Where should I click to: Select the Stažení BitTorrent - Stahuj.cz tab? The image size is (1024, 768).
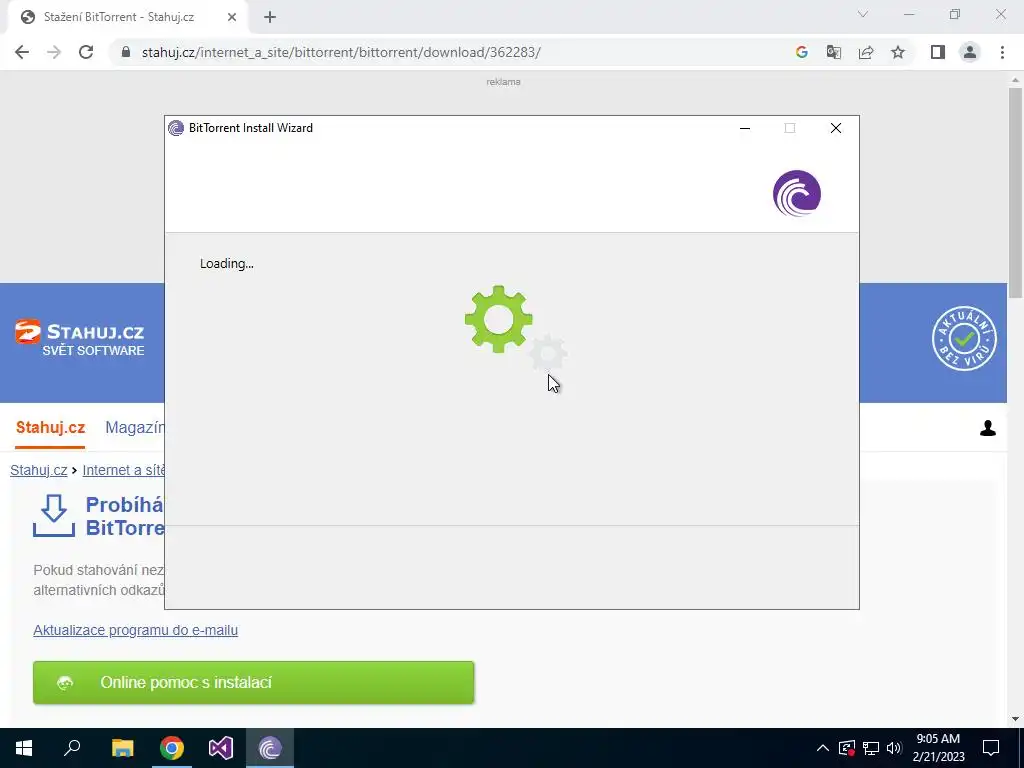click(x=127, y=17)
